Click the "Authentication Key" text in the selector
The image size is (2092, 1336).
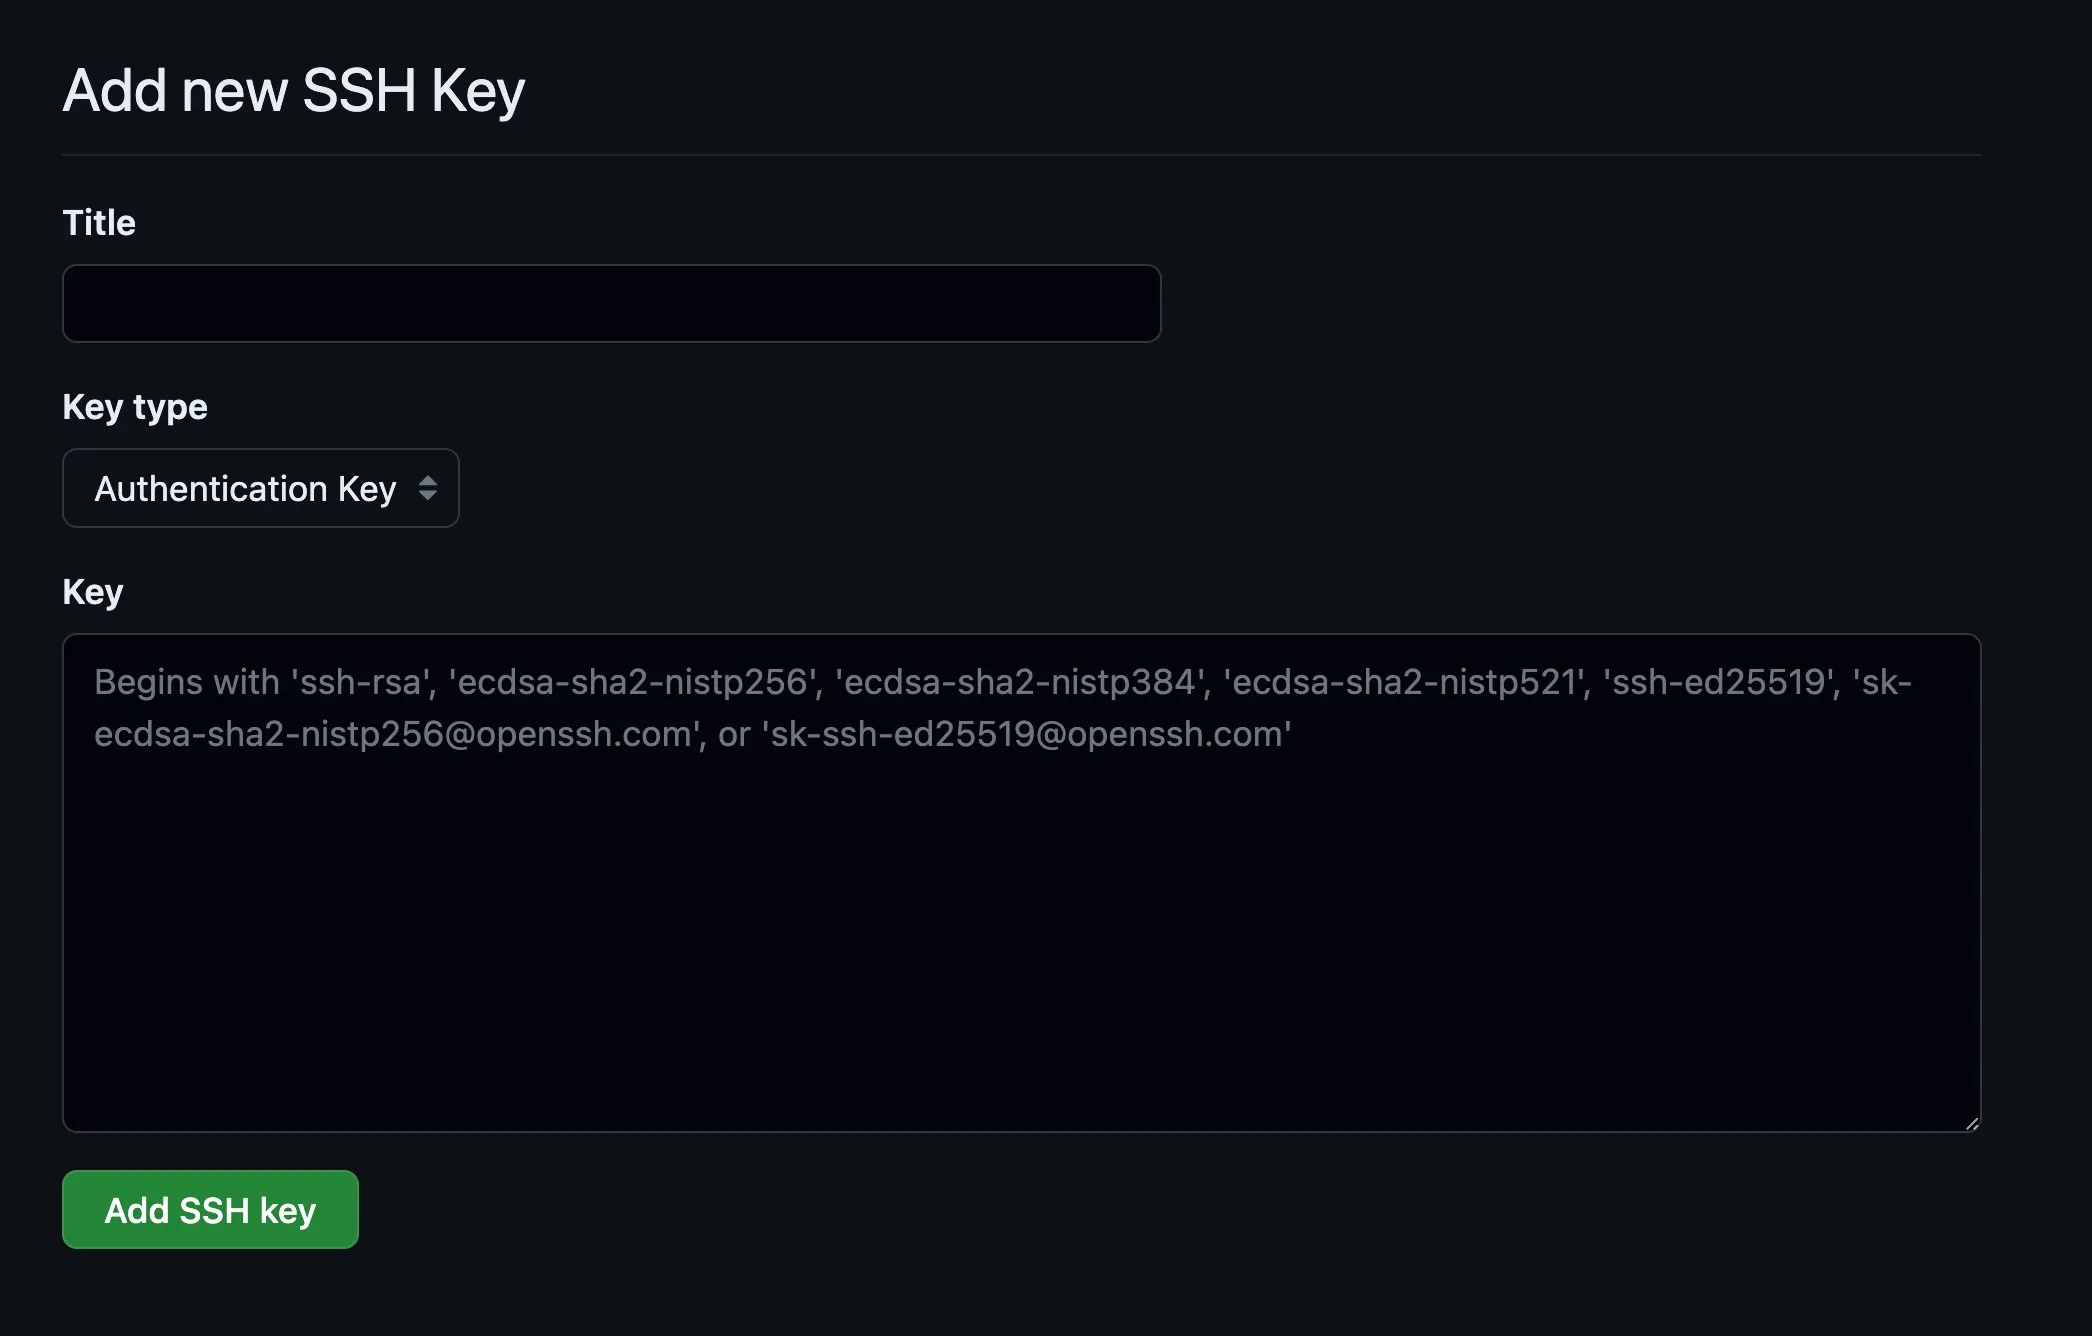(245, 489)
